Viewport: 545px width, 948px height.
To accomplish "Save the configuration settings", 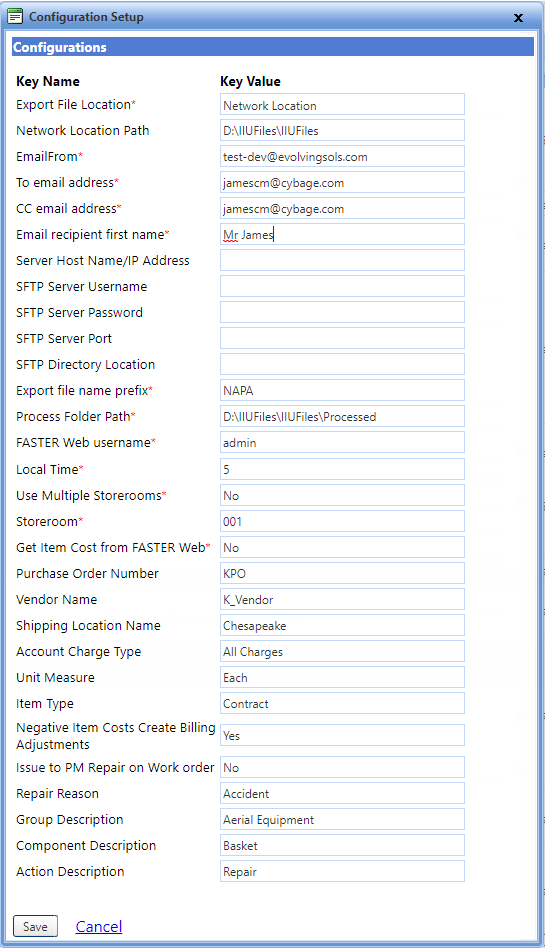I will pos(35,926).
